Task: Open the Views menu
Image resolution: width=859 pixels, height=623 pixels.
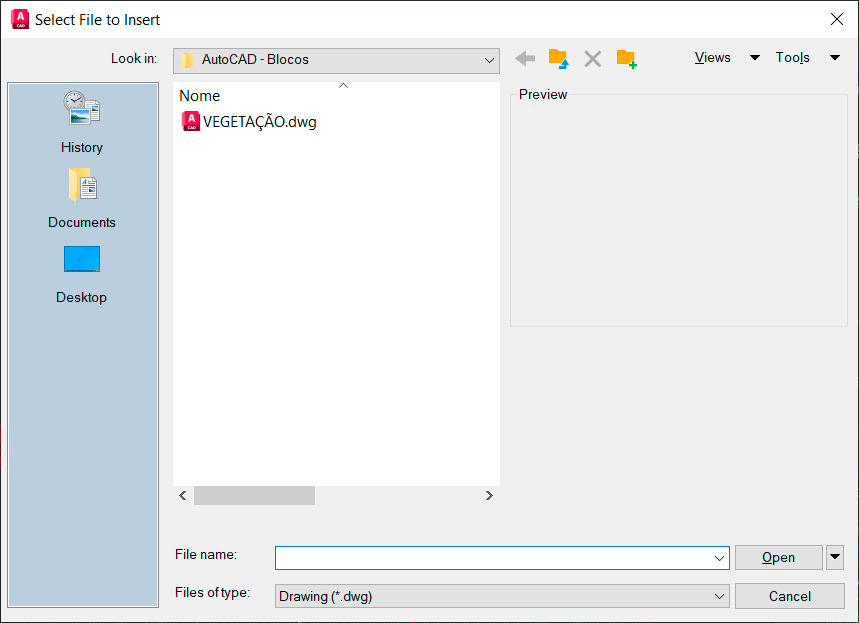Action: click(713, 58)
